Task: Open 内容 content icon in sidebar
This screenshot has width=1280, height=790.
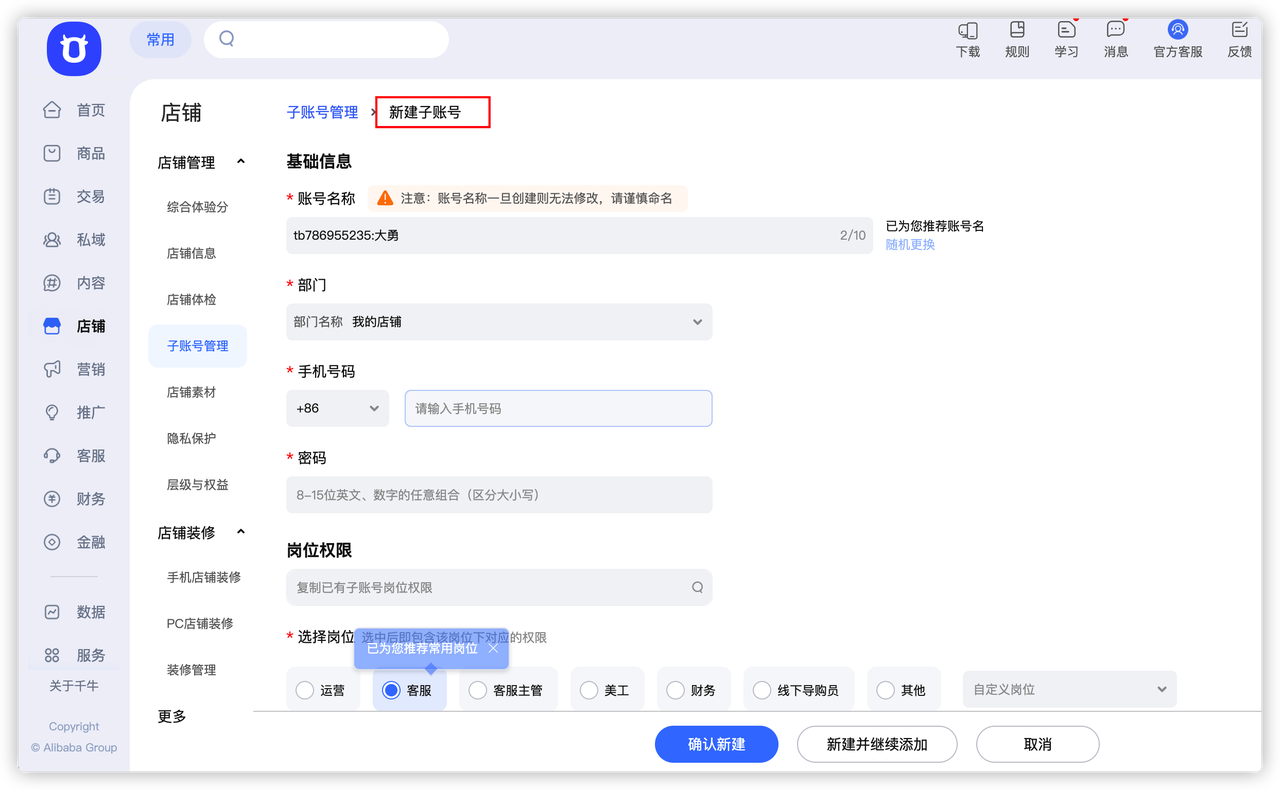Action: (52, 283)
